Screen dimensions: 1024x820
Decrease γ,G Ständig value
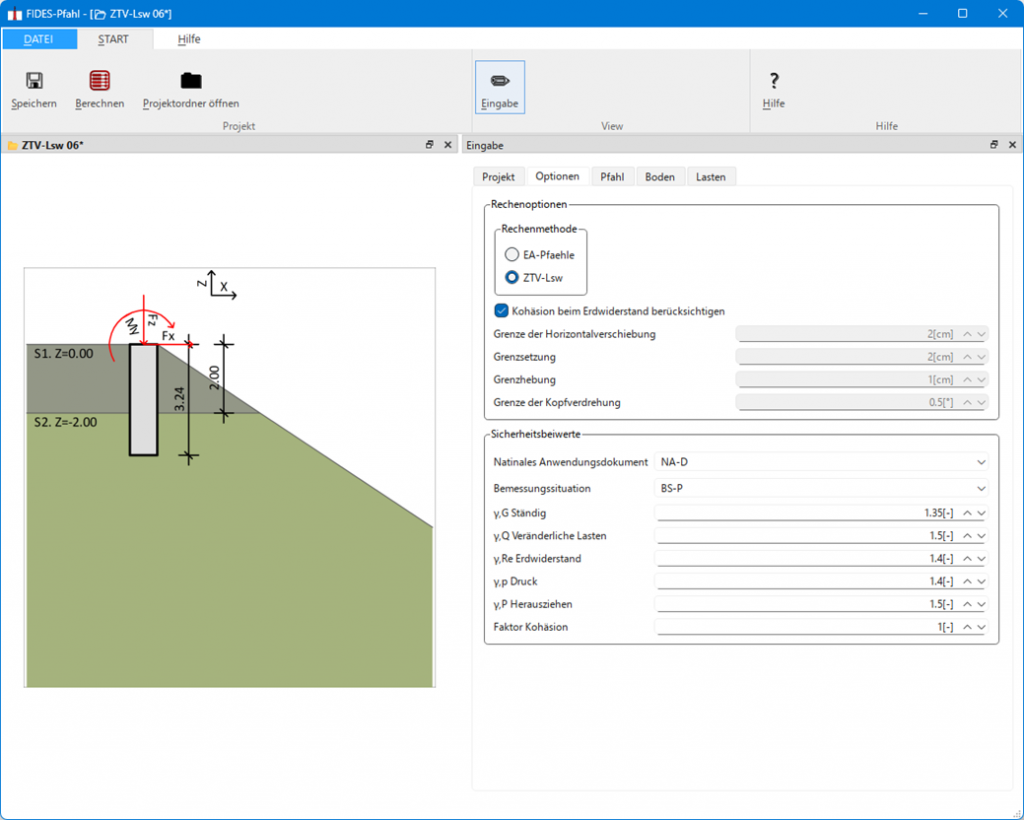pos(981,513)
